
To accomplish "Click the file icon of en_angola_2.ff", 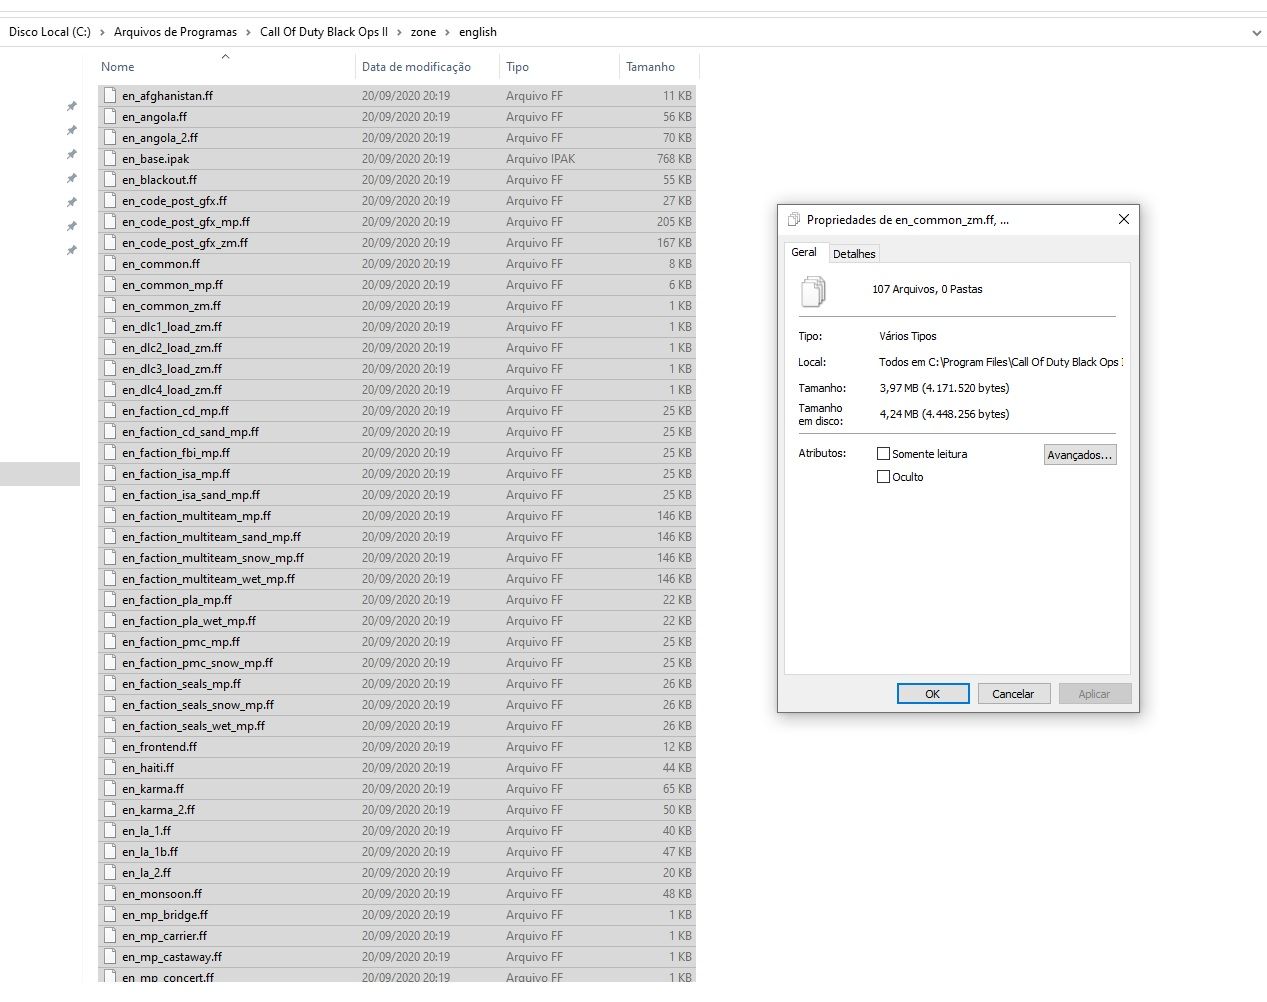I will [110, 138].
